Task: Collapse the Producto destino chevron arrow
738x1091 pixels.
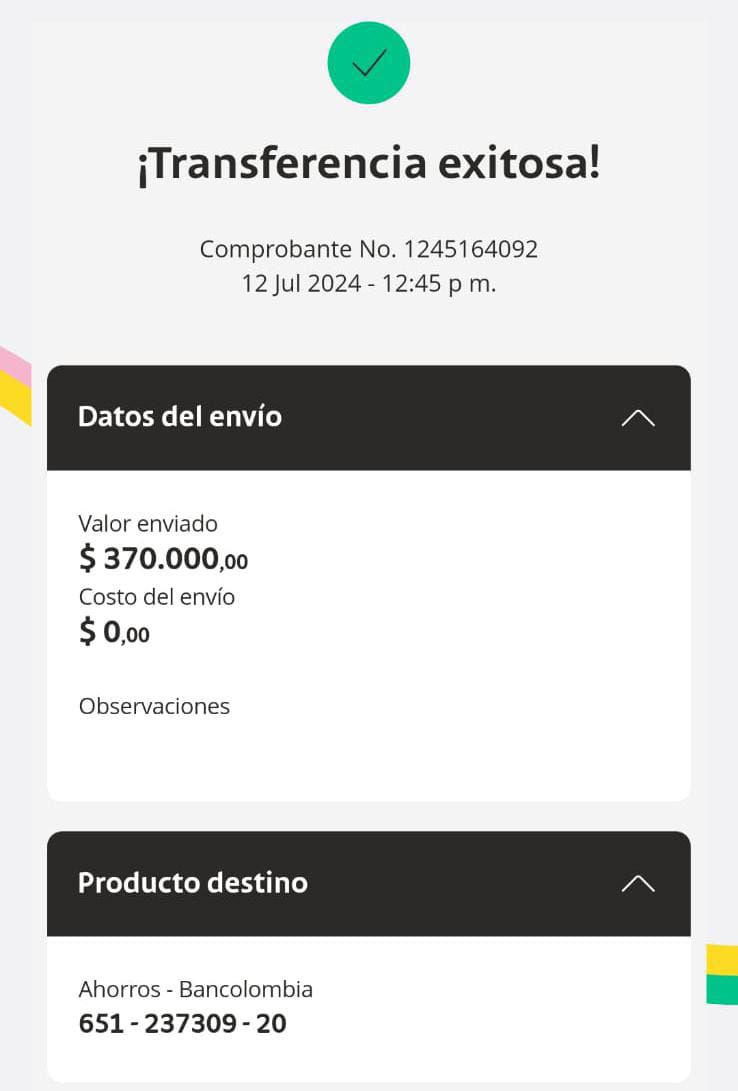Action: [x=637, y=884]
